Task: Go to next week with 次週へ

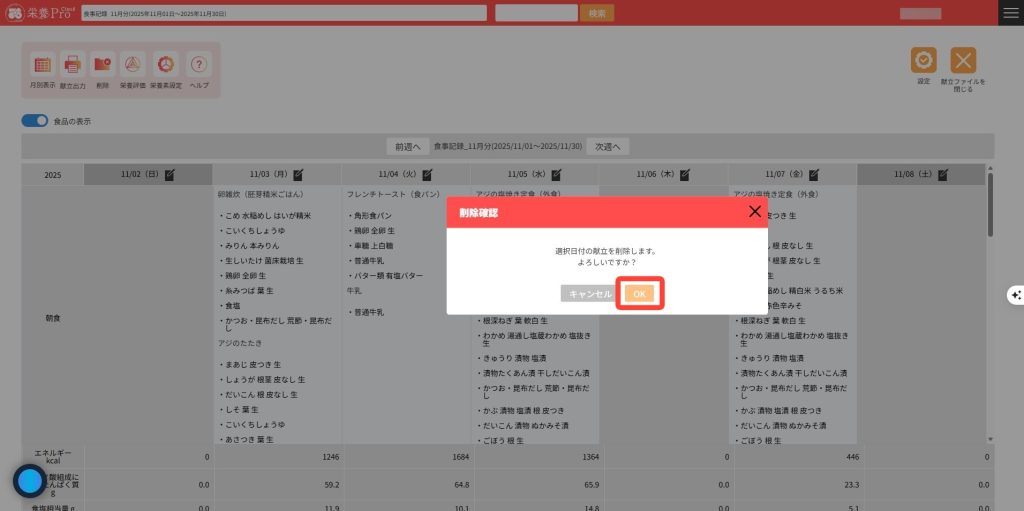Action: [x=608, y=147]
